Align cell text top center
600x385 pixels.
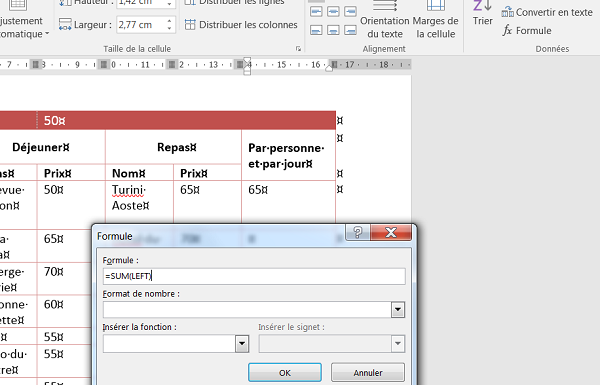[x=333, y=11]
